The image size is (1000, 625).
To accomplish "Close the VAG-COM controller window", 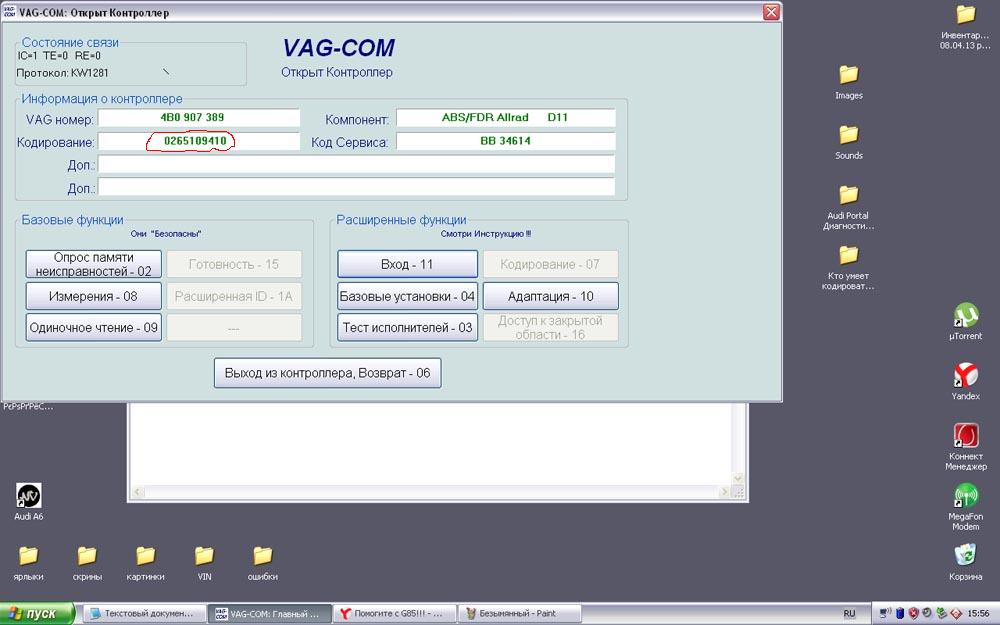I will 771,12.
